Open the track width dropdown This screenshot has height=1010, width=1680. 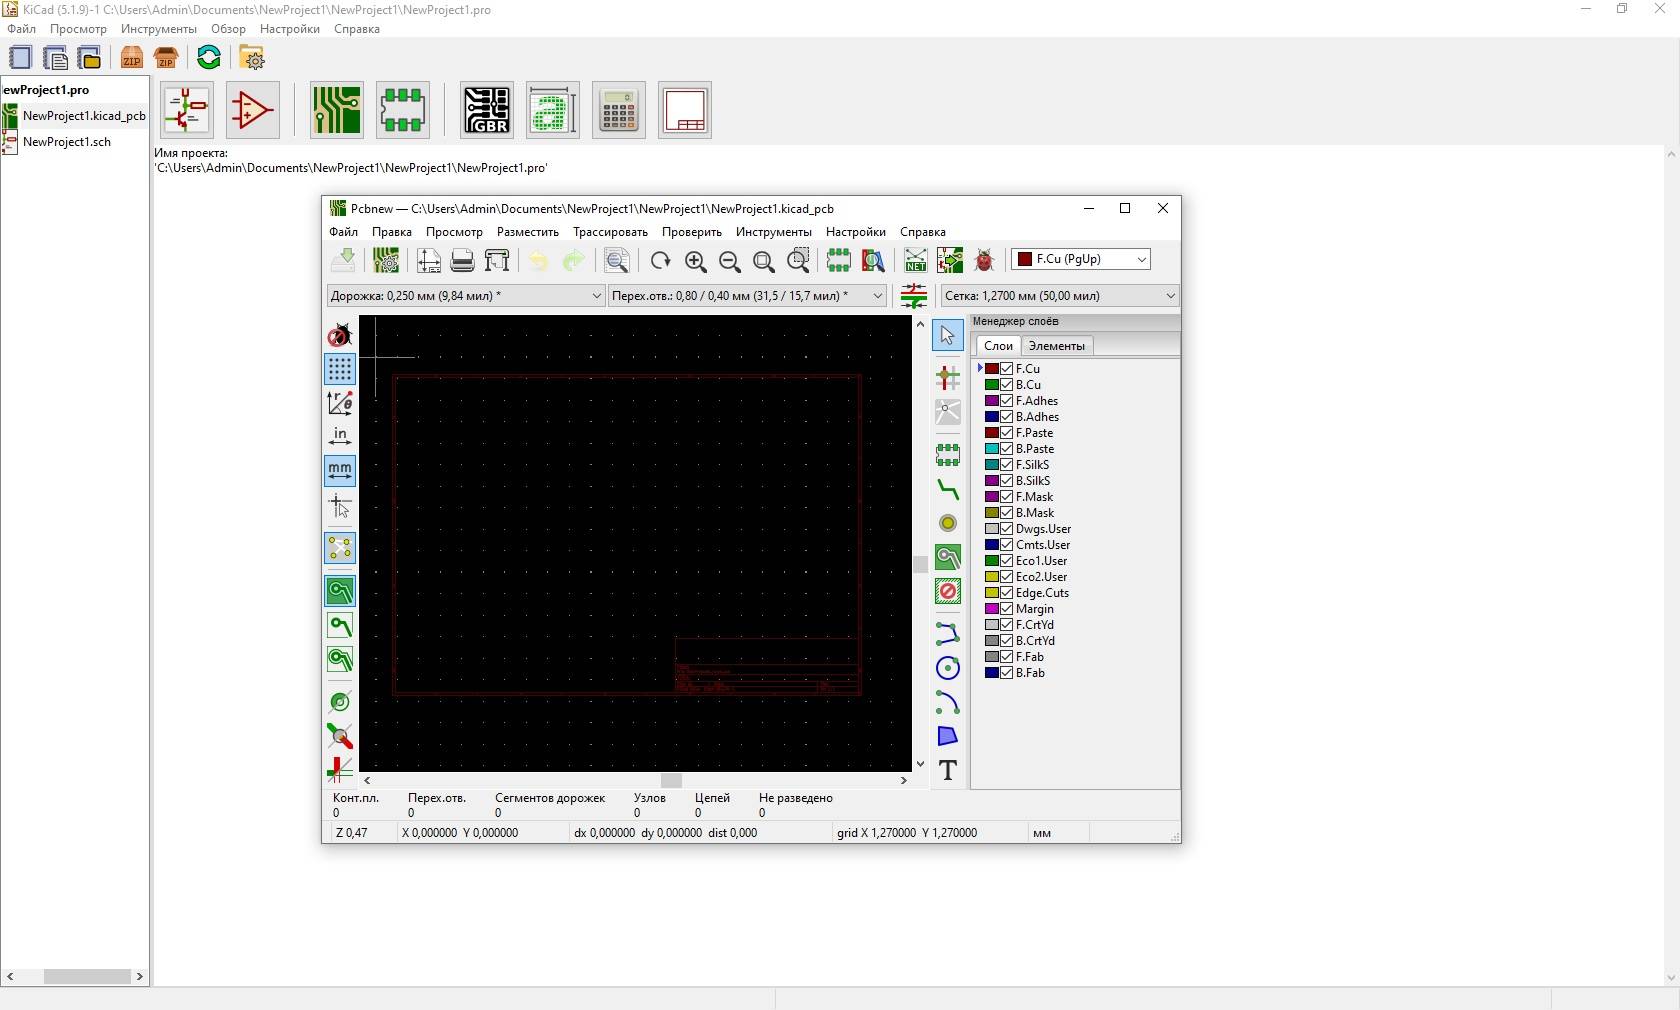coord(466,296)
